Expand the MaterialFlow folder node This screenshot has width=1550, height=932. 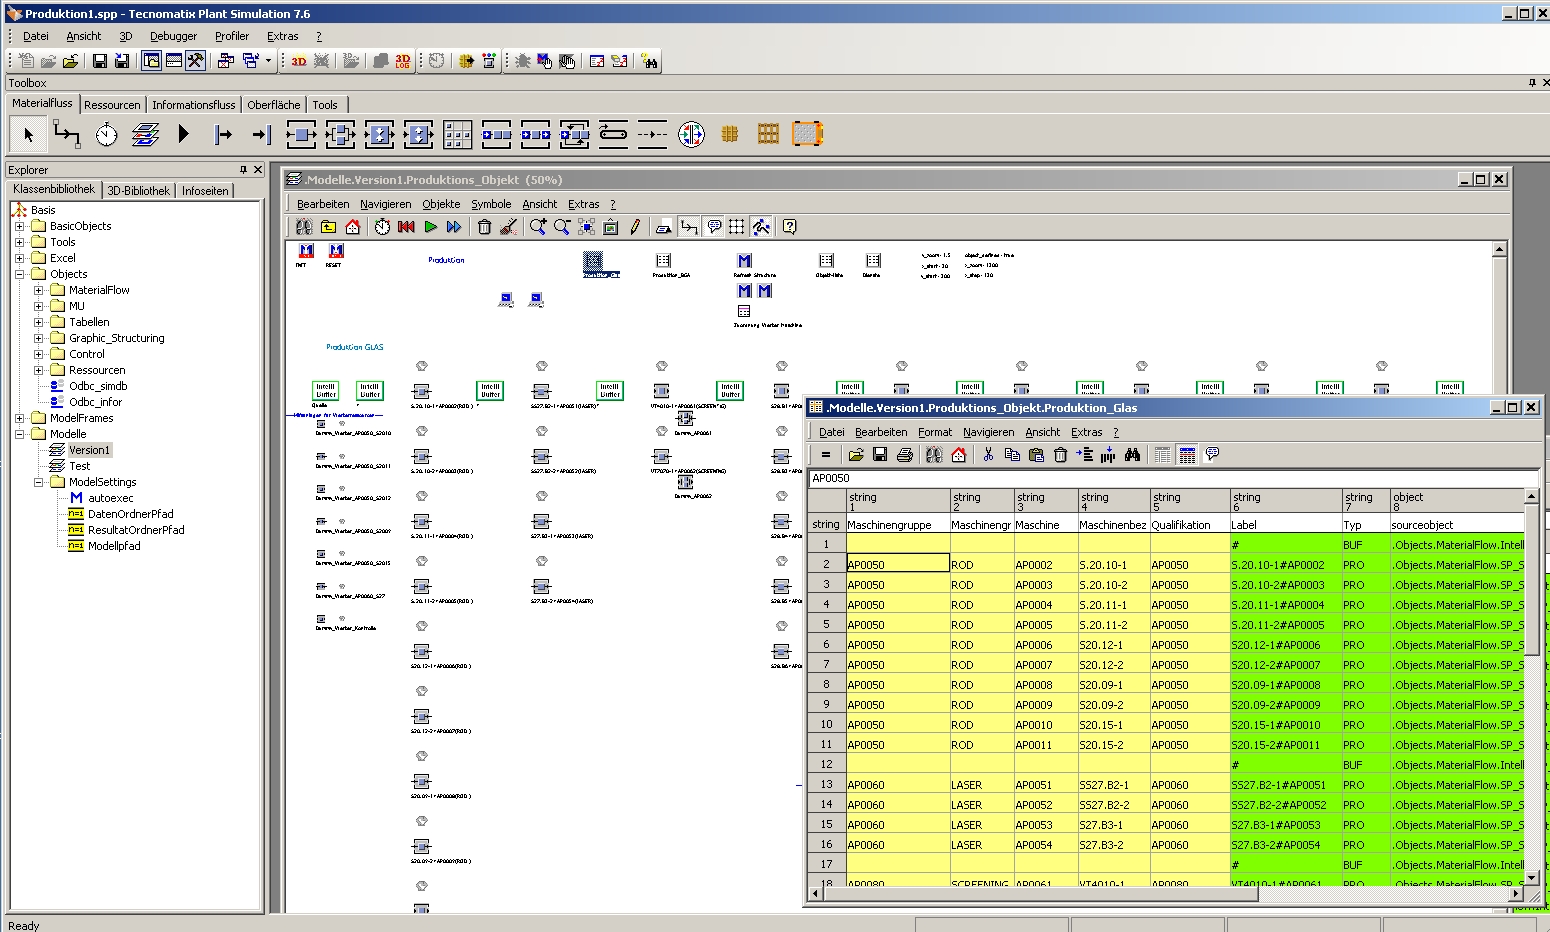[x=38, y=290]
